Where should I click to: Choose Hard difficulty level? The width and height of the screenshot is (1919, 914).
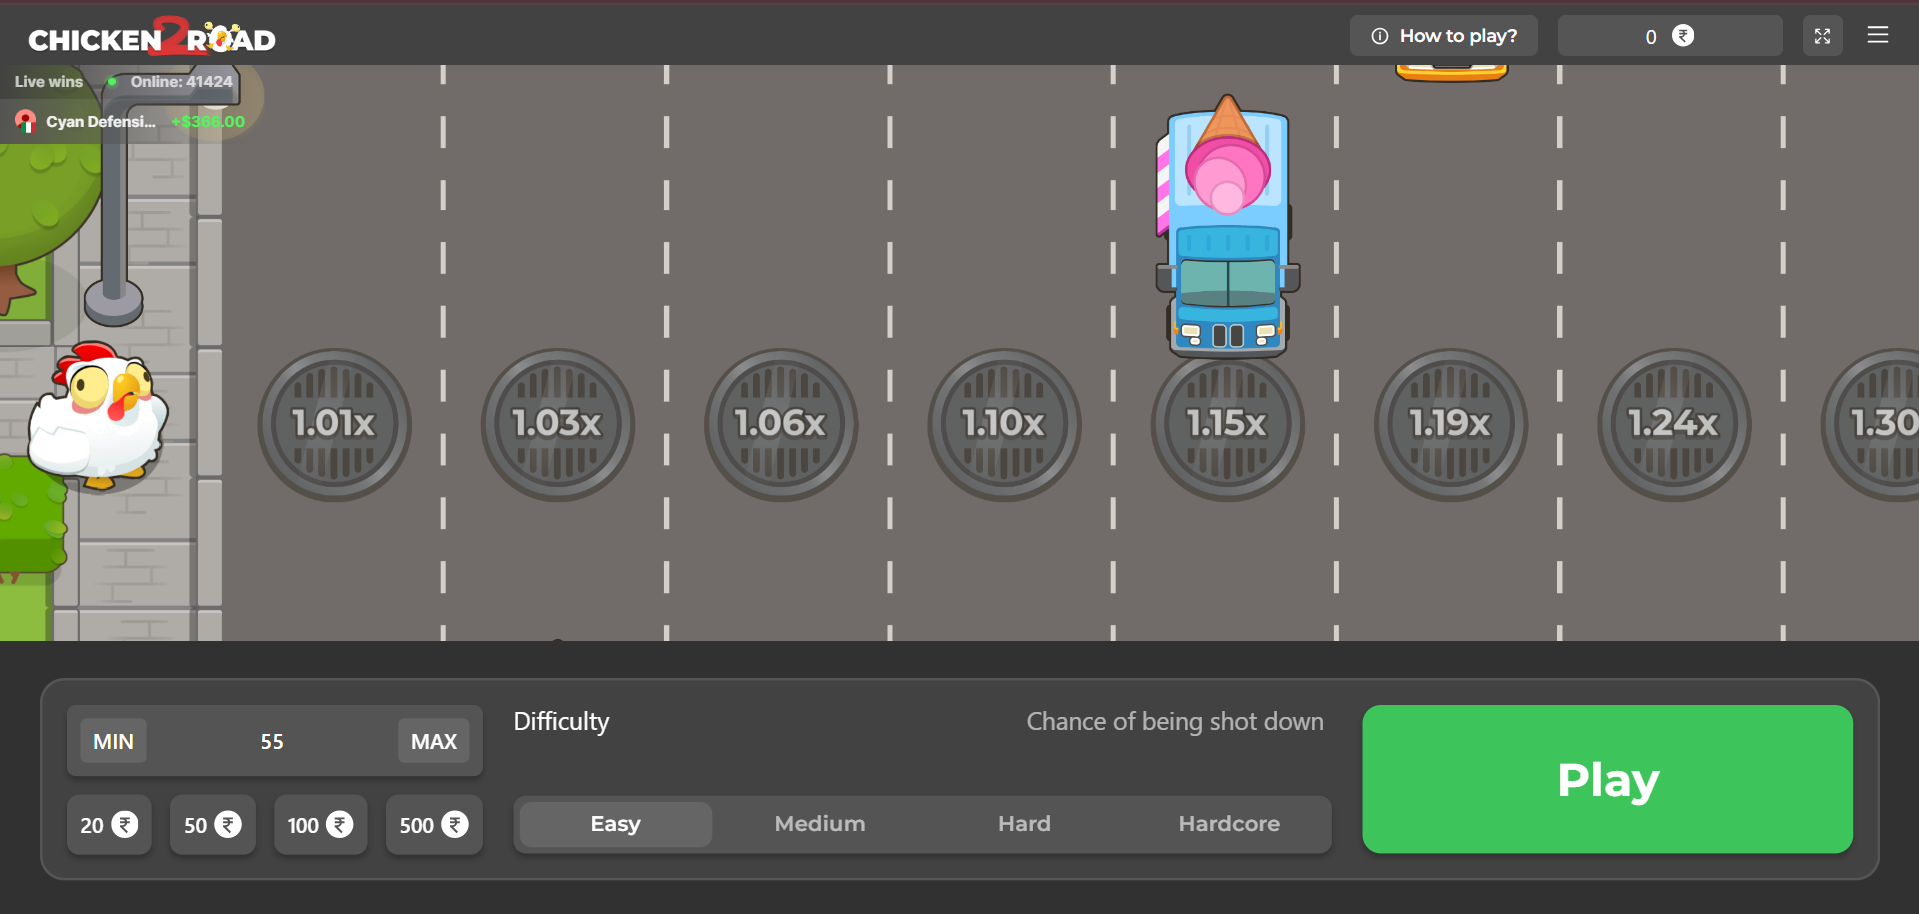[1024, 824]
